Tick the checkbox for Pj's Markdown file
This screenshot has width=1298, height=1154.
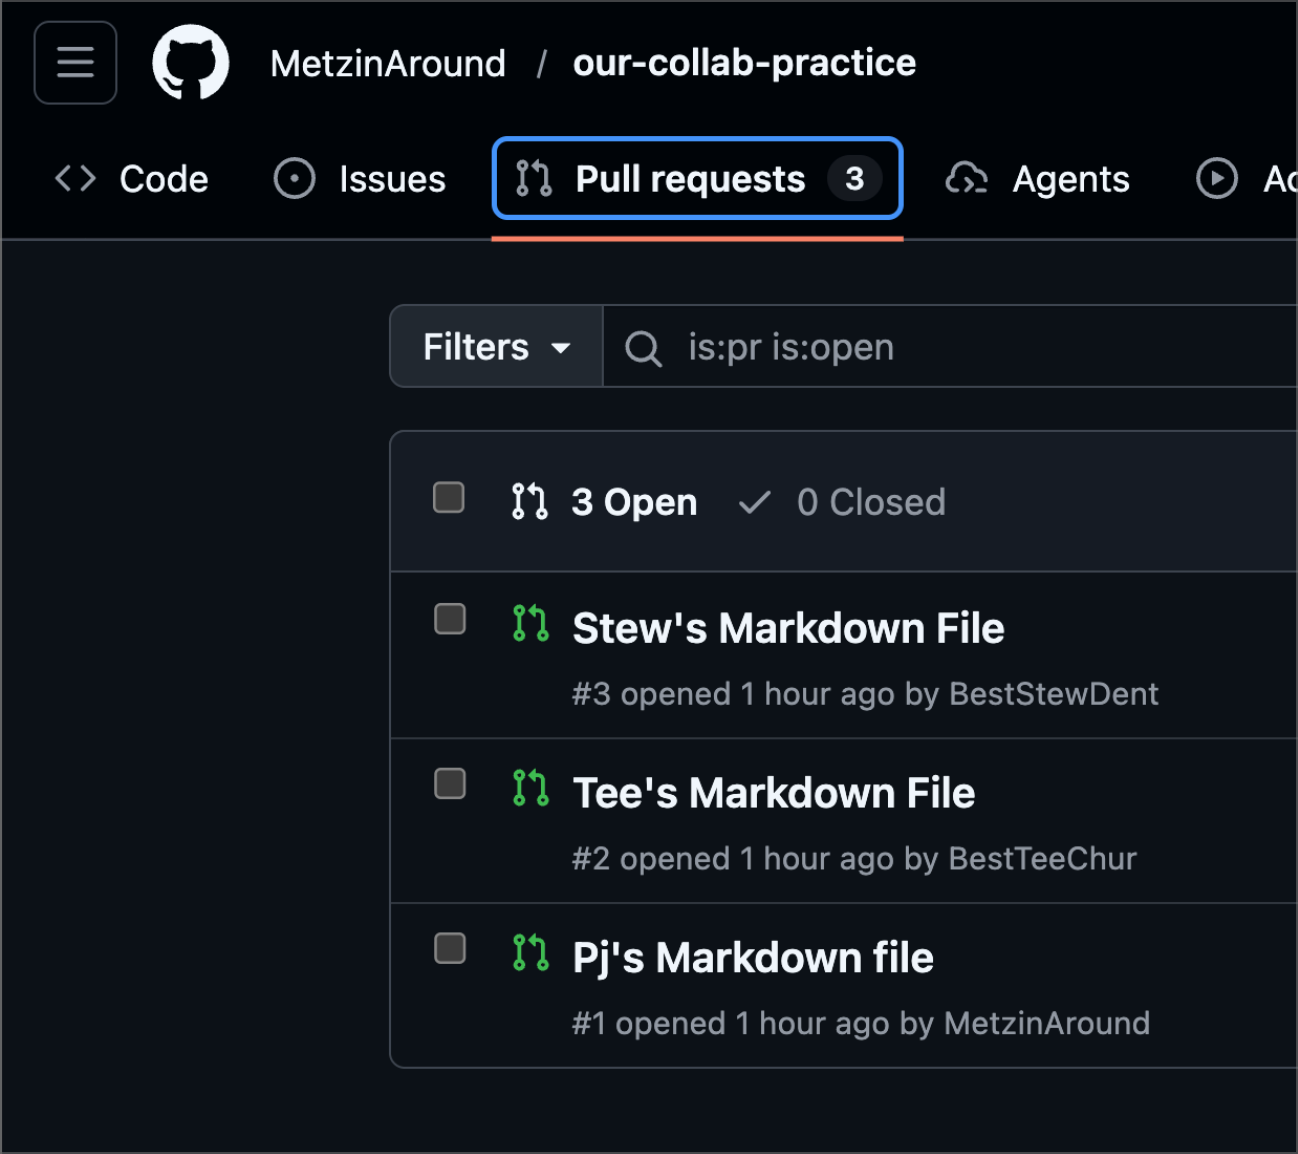click(x=450, y=948)
